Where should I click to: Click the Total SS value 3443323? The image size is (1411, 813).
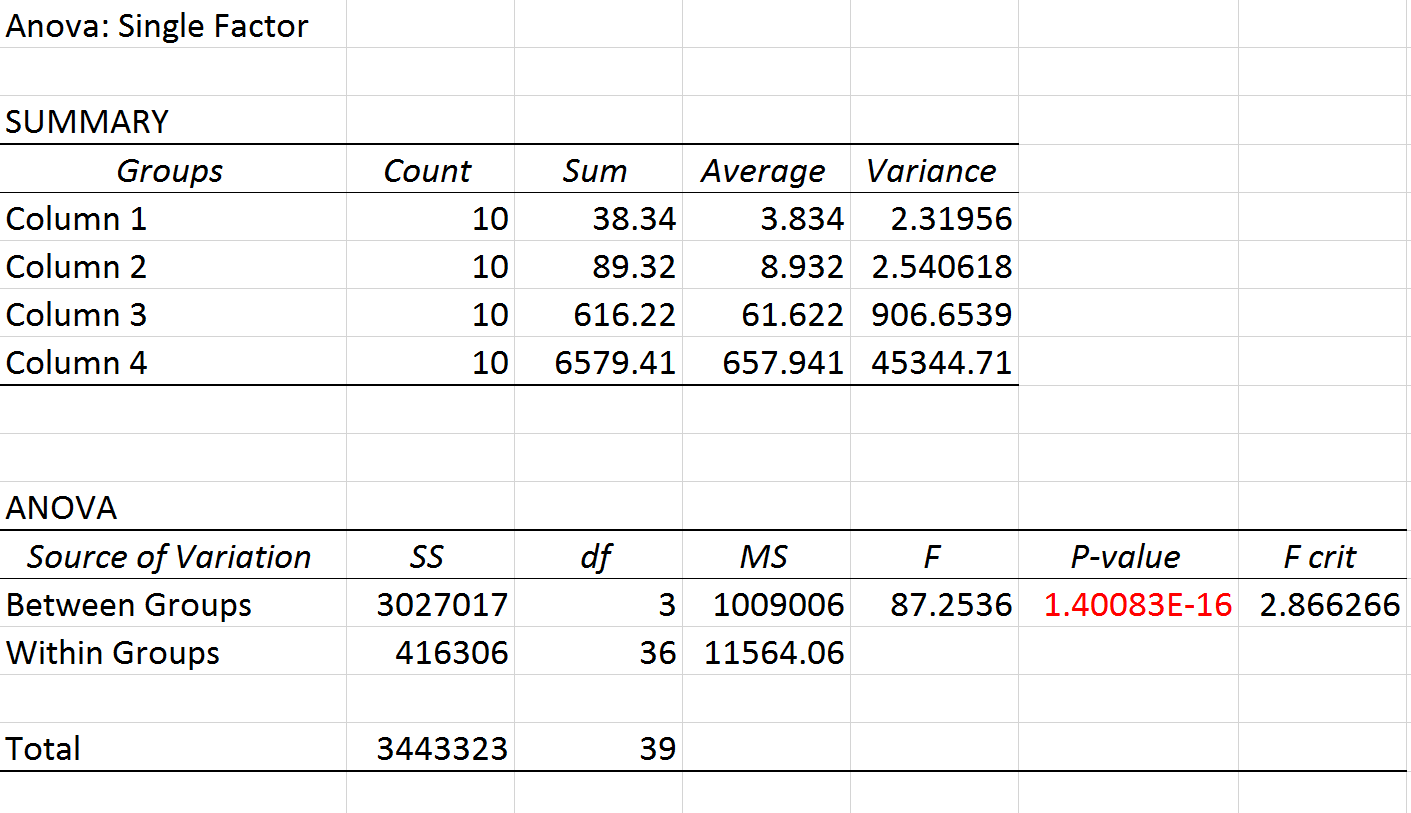tap(441, 749)
